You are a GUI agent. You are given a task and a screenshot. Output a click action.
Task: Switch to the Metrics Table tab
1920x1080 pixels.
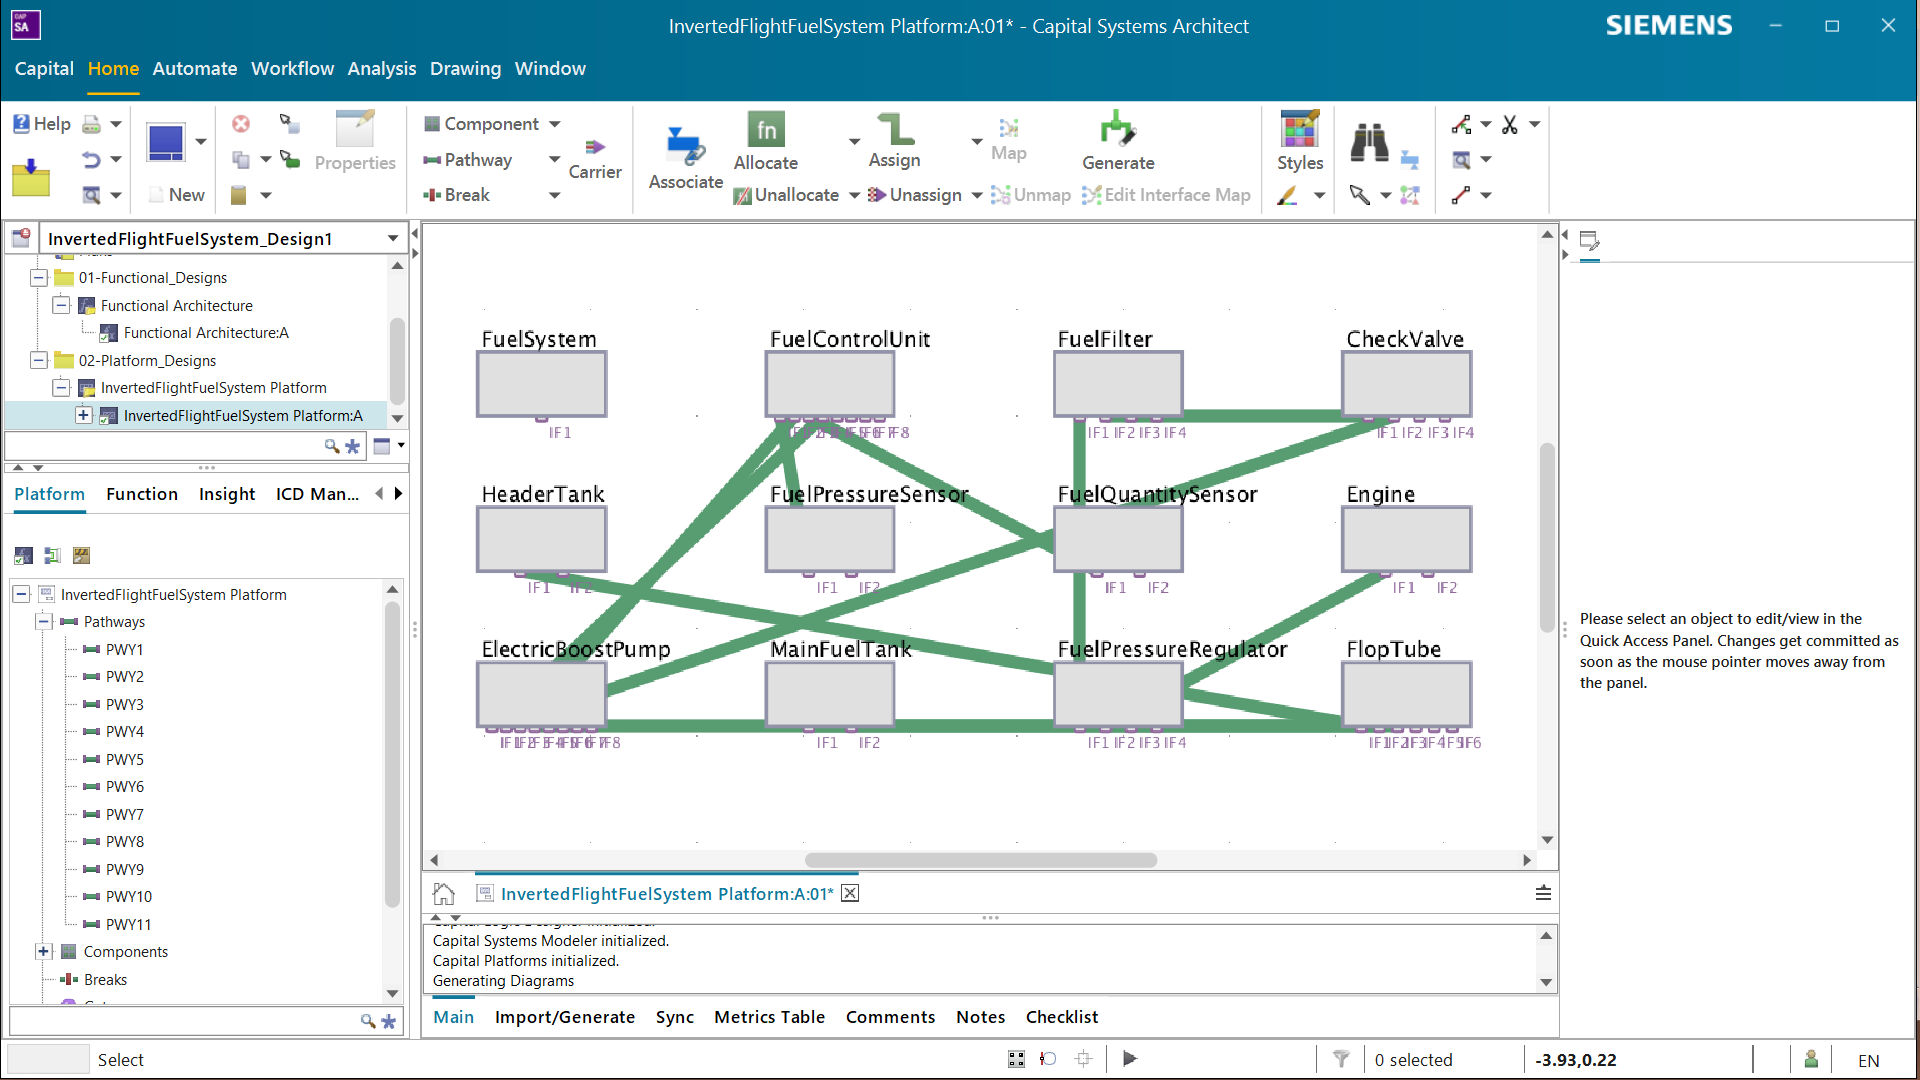point(769,1017)
